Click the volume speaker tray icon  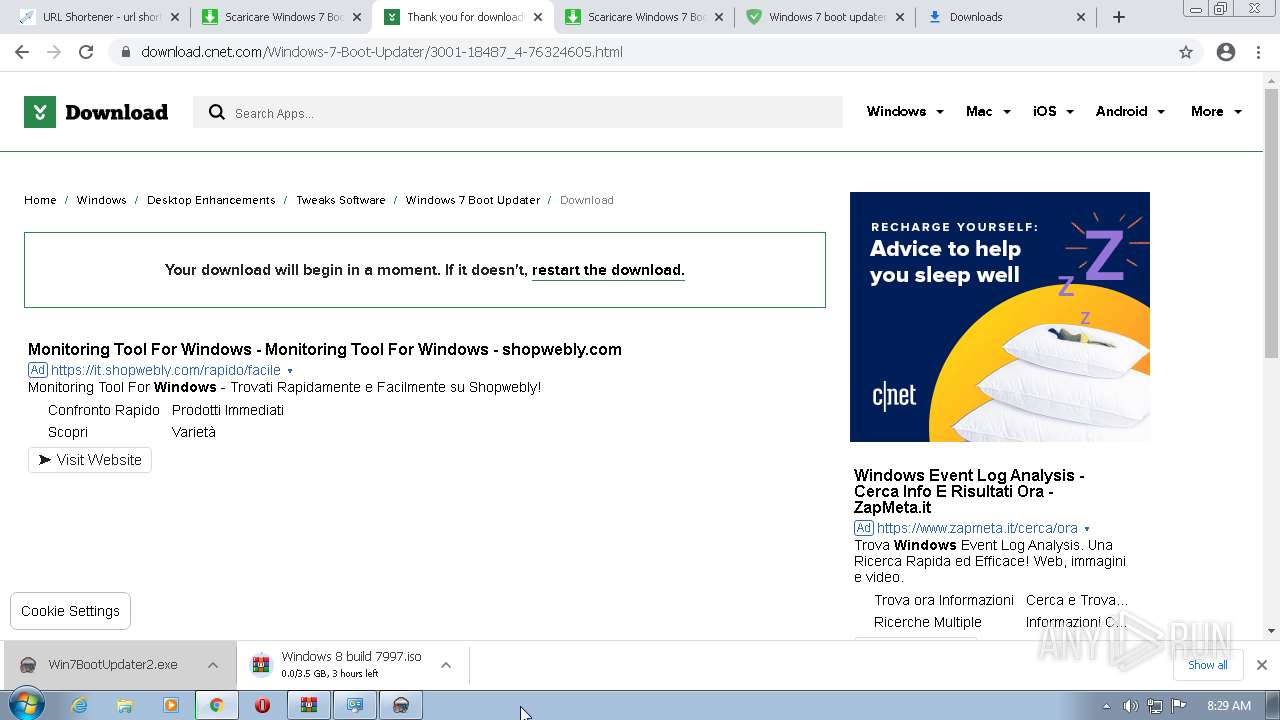point(1130,706)
